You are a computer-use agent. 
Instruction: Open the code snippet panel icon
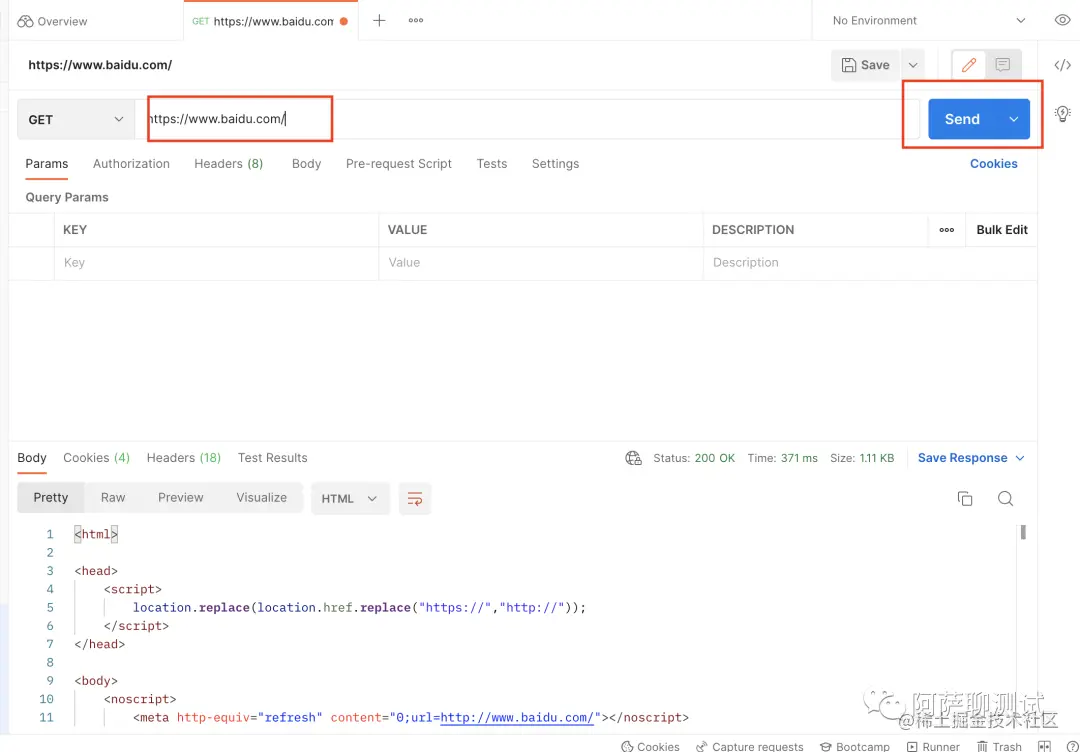coord(1062,65)
